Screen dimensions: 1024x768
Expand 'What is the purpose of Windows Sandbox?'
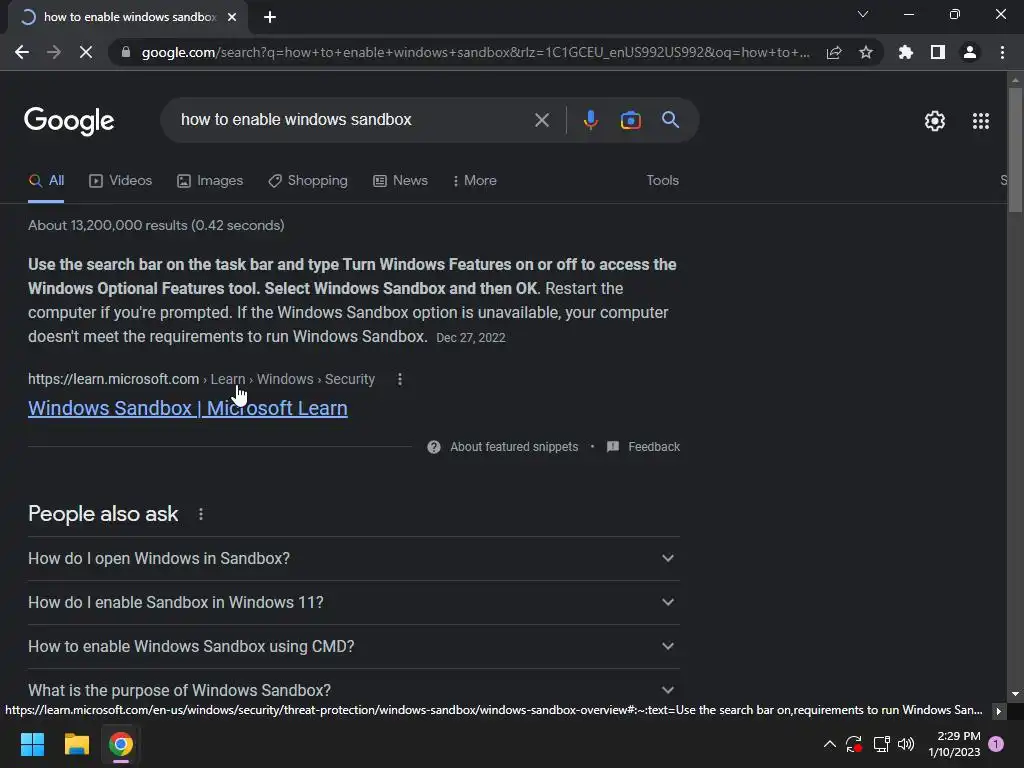coord(354,689)
